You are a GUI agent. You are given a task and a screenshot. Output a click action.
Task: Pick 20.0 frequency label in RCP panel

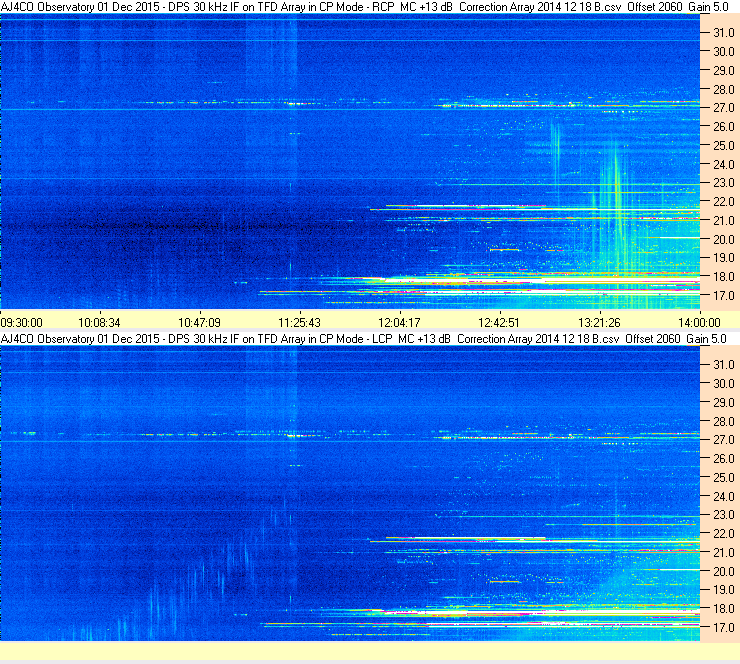723,240
